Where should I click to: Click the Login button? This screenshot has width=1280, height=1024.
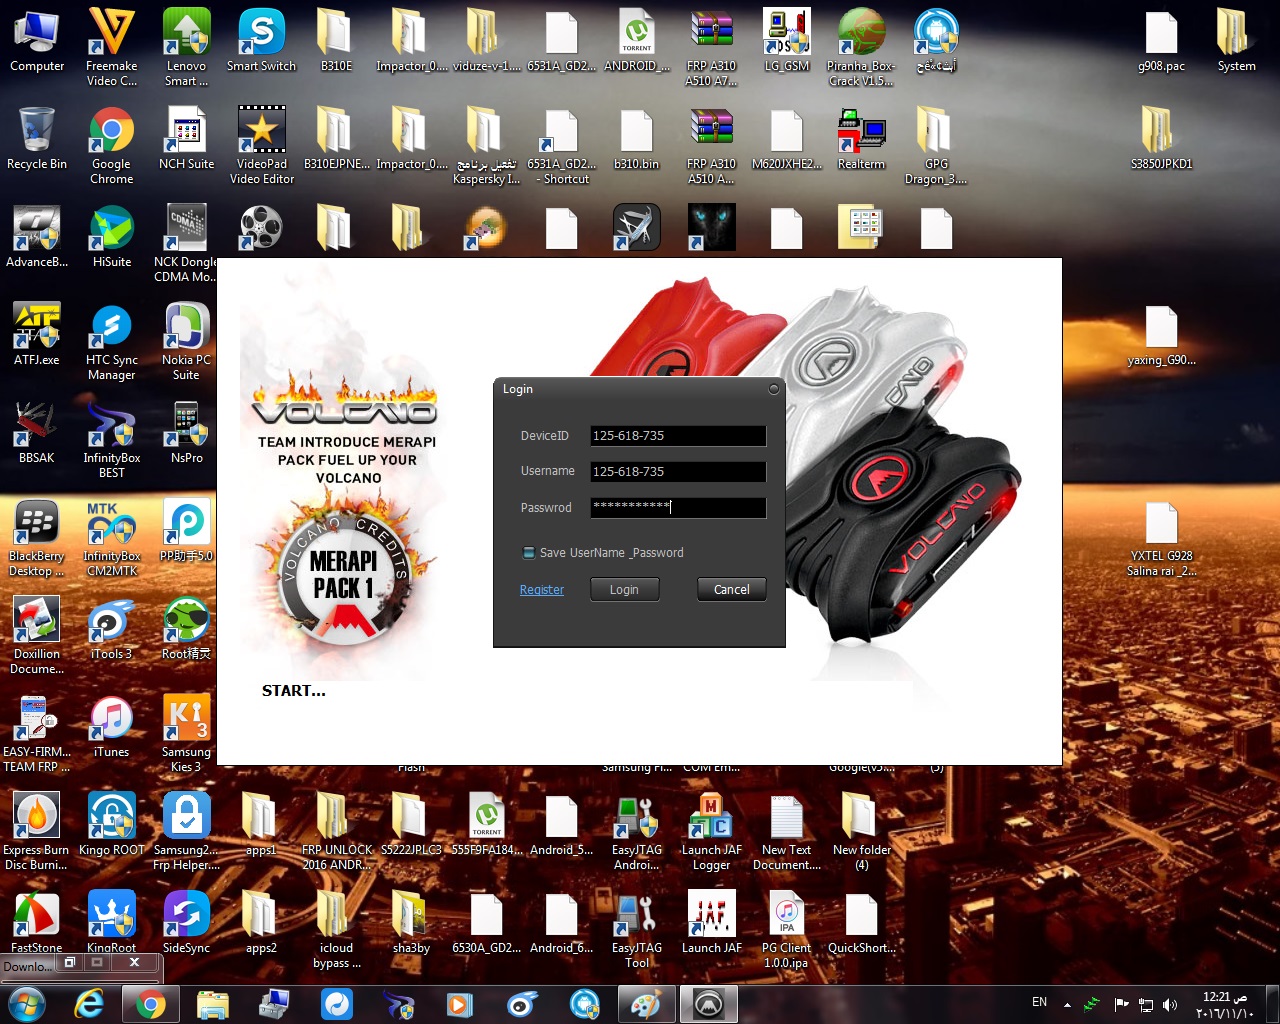point(624,590)
